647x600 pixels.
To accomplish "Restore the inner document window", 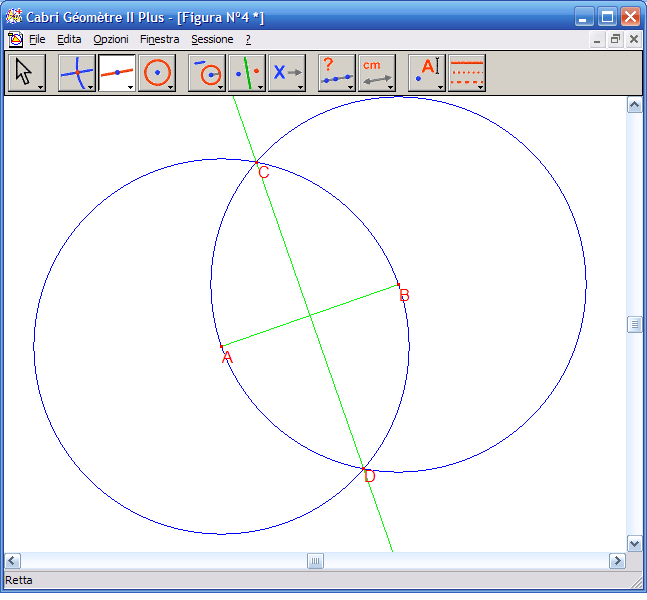I will click(615, 40).
